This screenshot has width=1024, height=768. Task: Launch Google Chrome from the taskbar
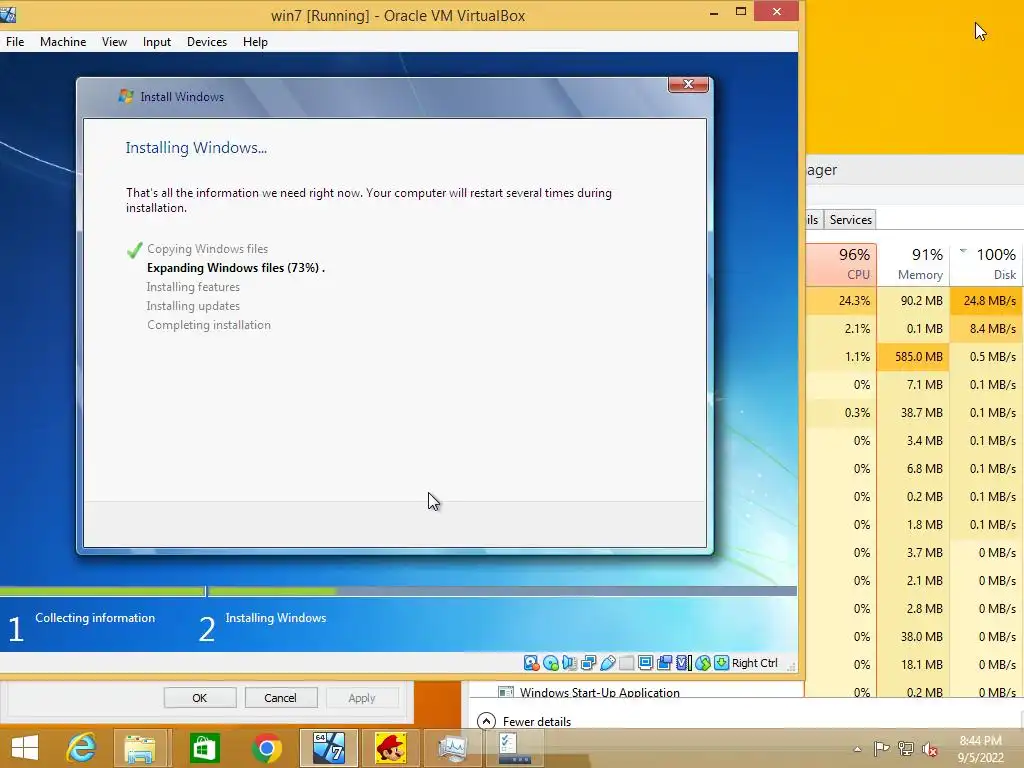[266, 748]
